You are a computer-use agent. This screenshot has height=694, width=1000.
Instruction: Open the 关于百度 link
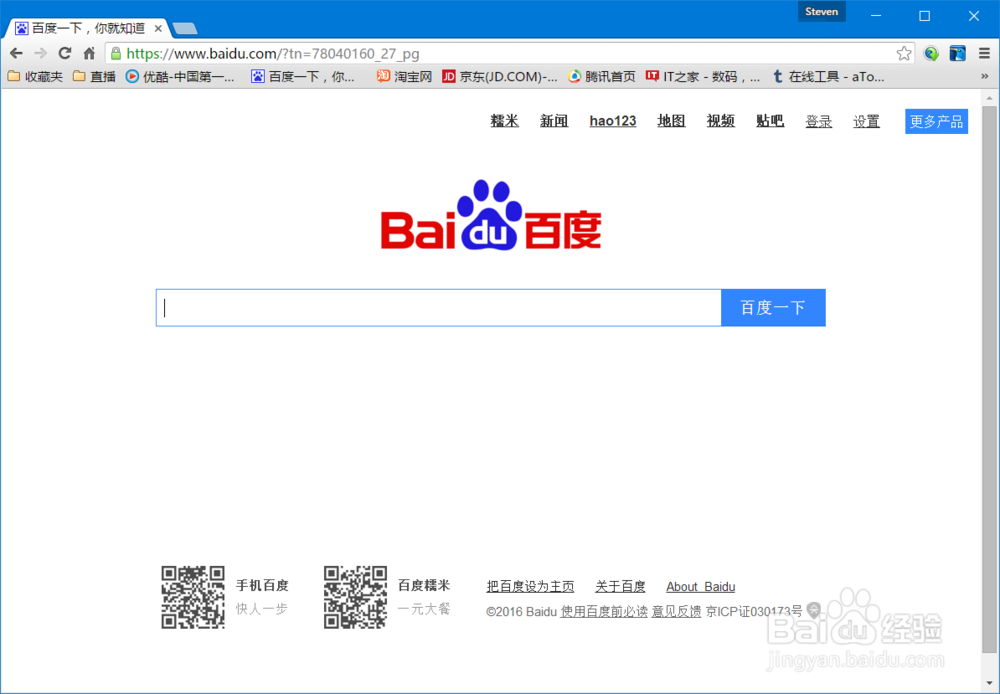tap(620, 586)
